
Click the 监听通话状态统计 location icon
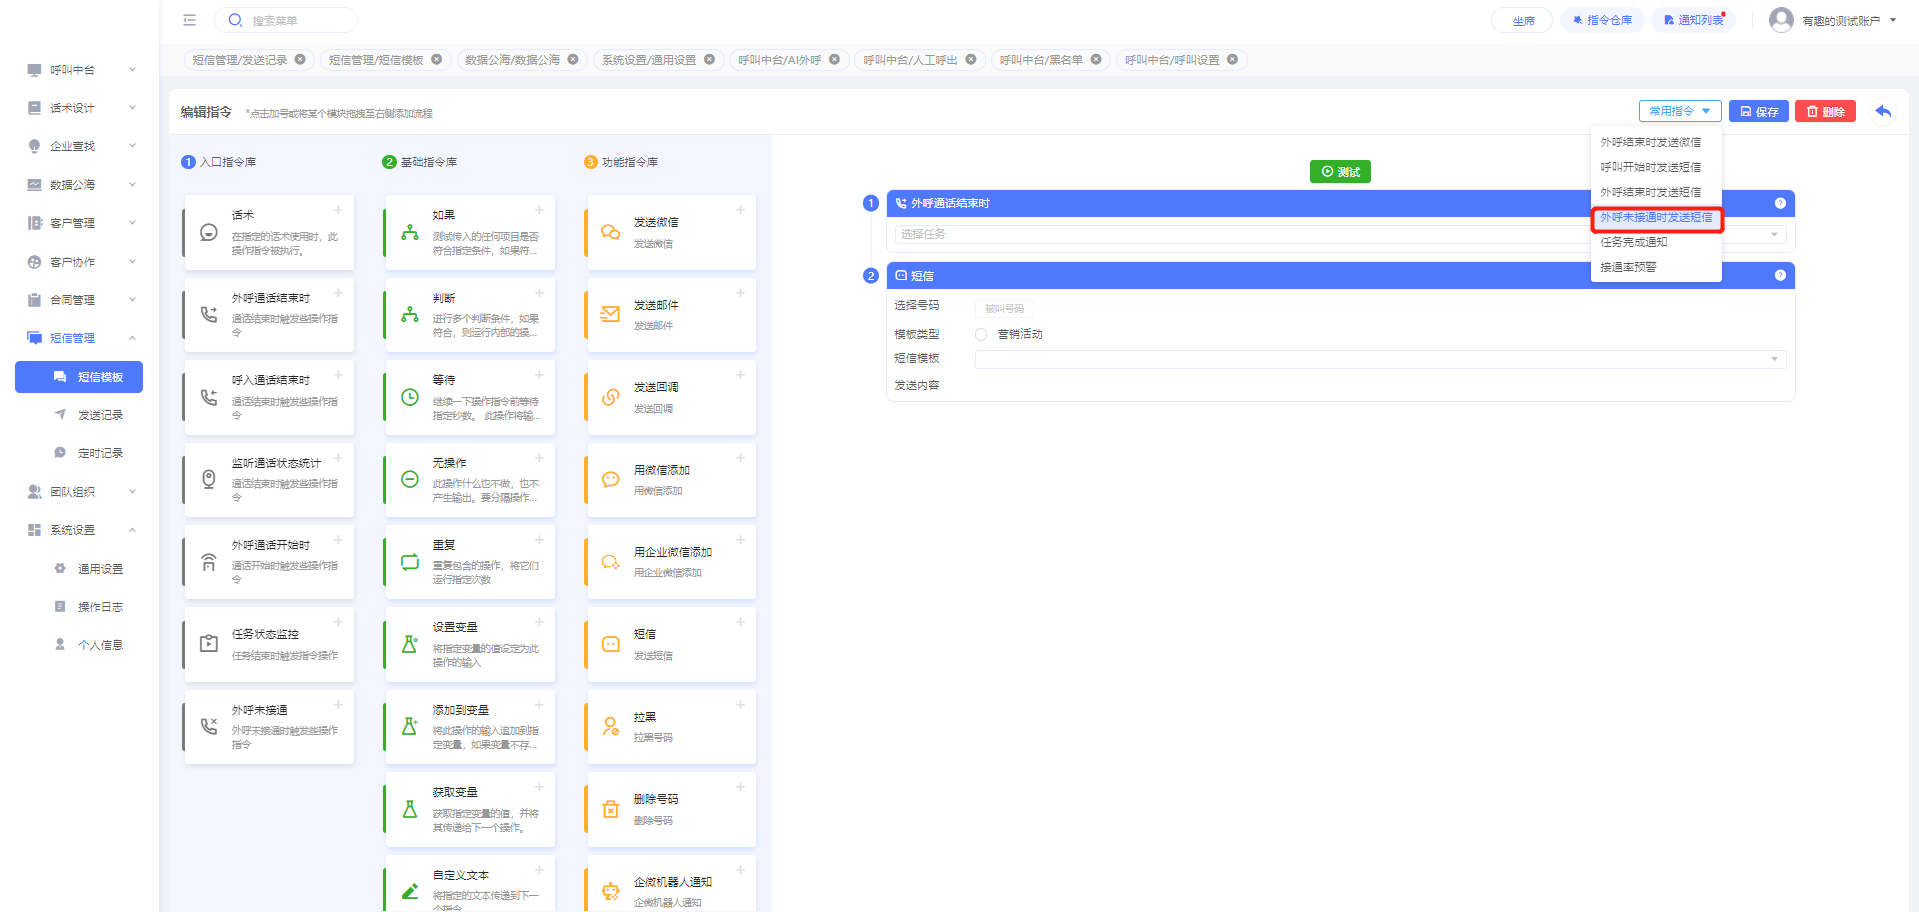208,479
